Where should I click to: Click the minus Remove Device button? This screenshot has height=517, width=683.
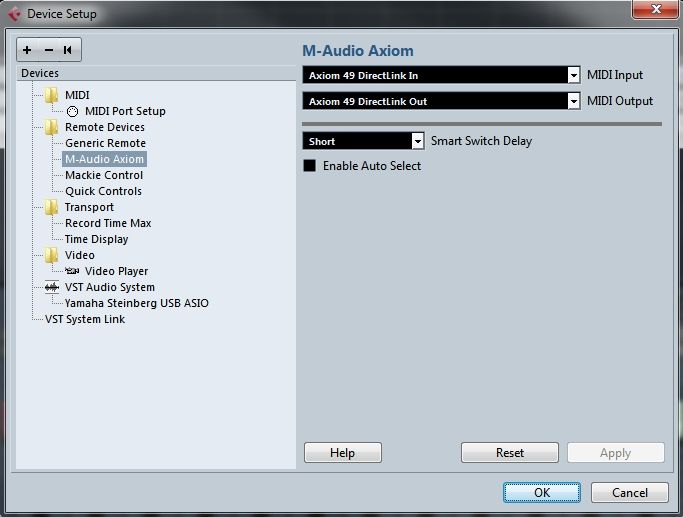tap(49, 50)
